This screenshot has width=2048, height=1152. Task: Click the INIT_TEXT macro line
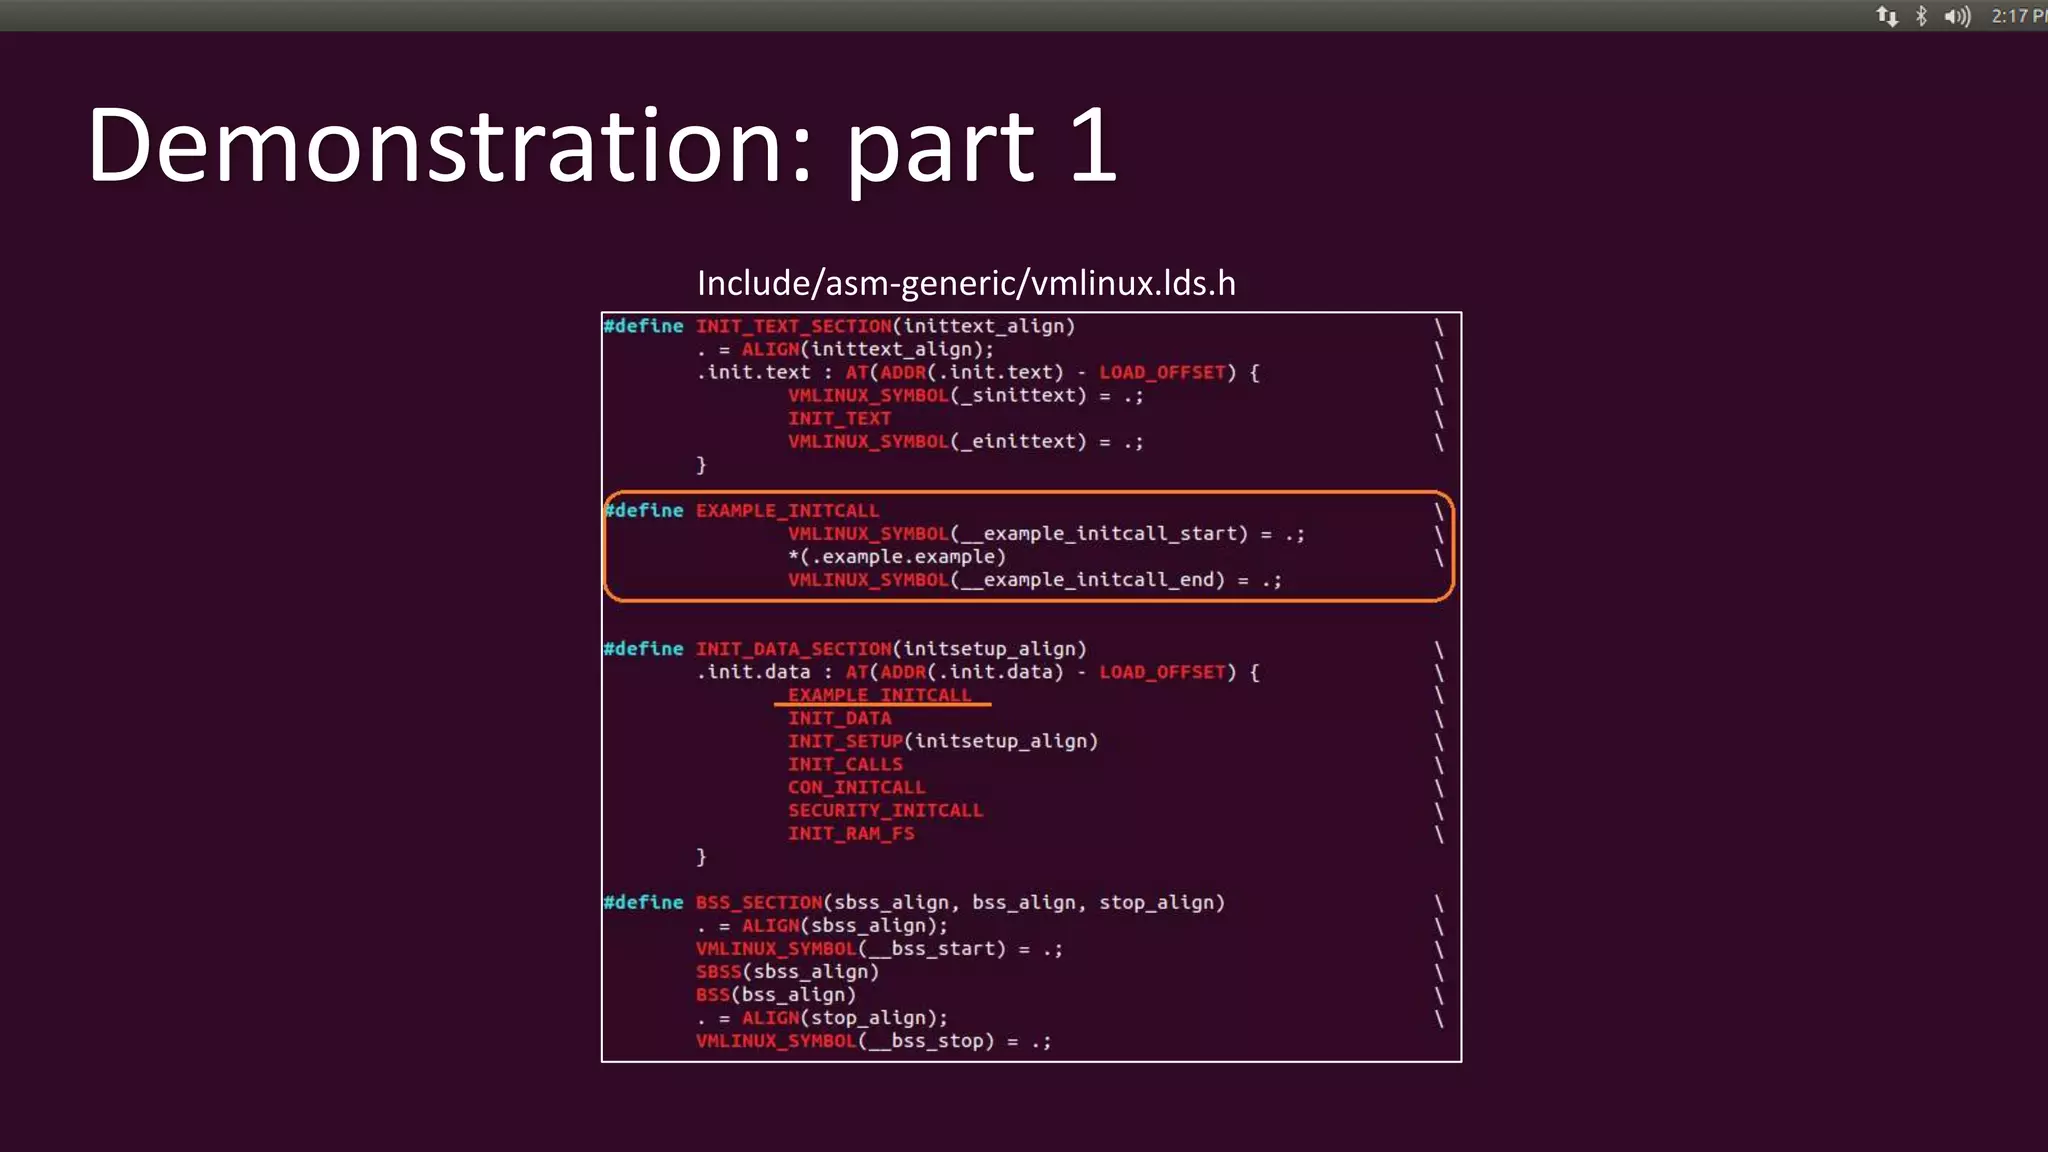839,418
